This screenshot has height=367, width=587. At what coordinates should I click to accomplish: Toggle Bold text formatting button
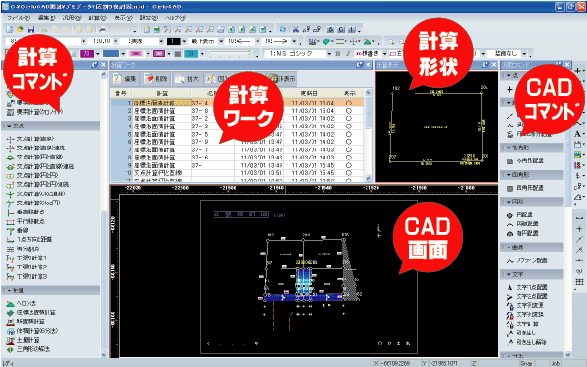[338, 54]
